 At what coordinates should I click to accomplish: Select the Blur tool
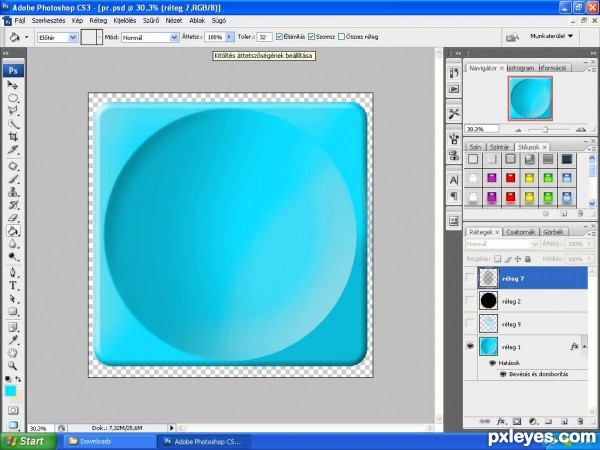tap(13, 244)
